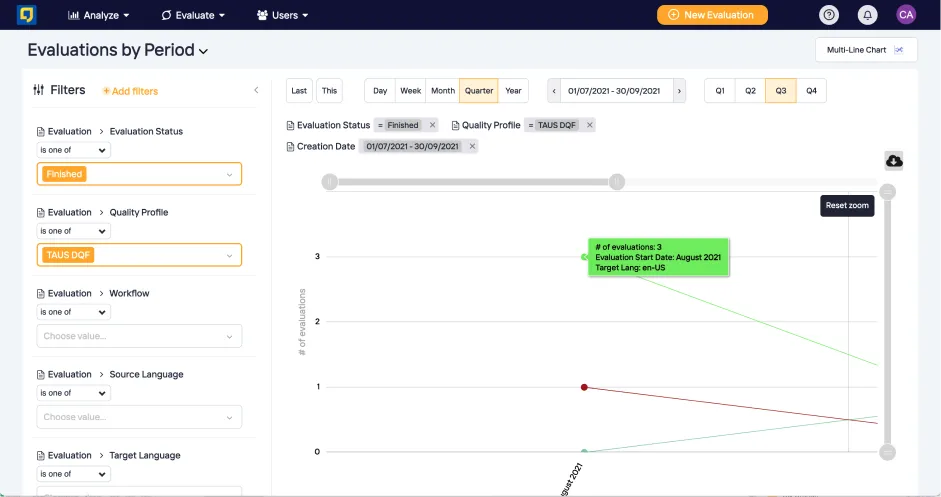This screenshot has height=497, width=941.
Task: Click the red data point at value 1
Action: (584, 387)
